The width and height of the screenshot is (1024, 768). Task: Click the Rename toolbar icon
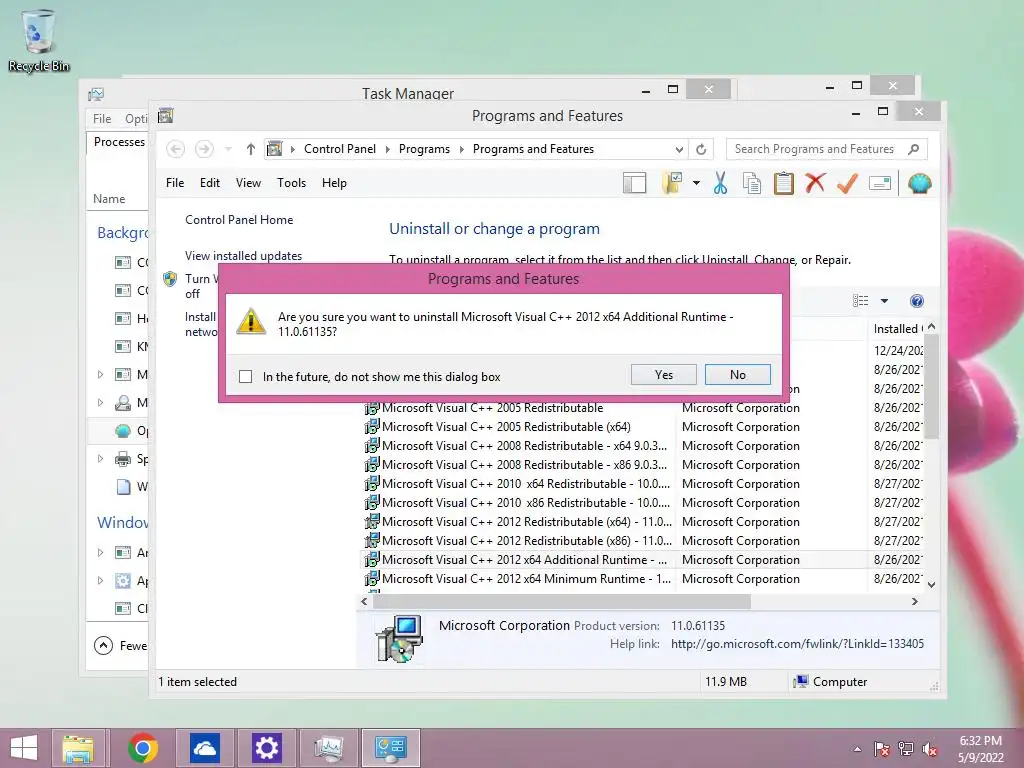click(880, 184)
